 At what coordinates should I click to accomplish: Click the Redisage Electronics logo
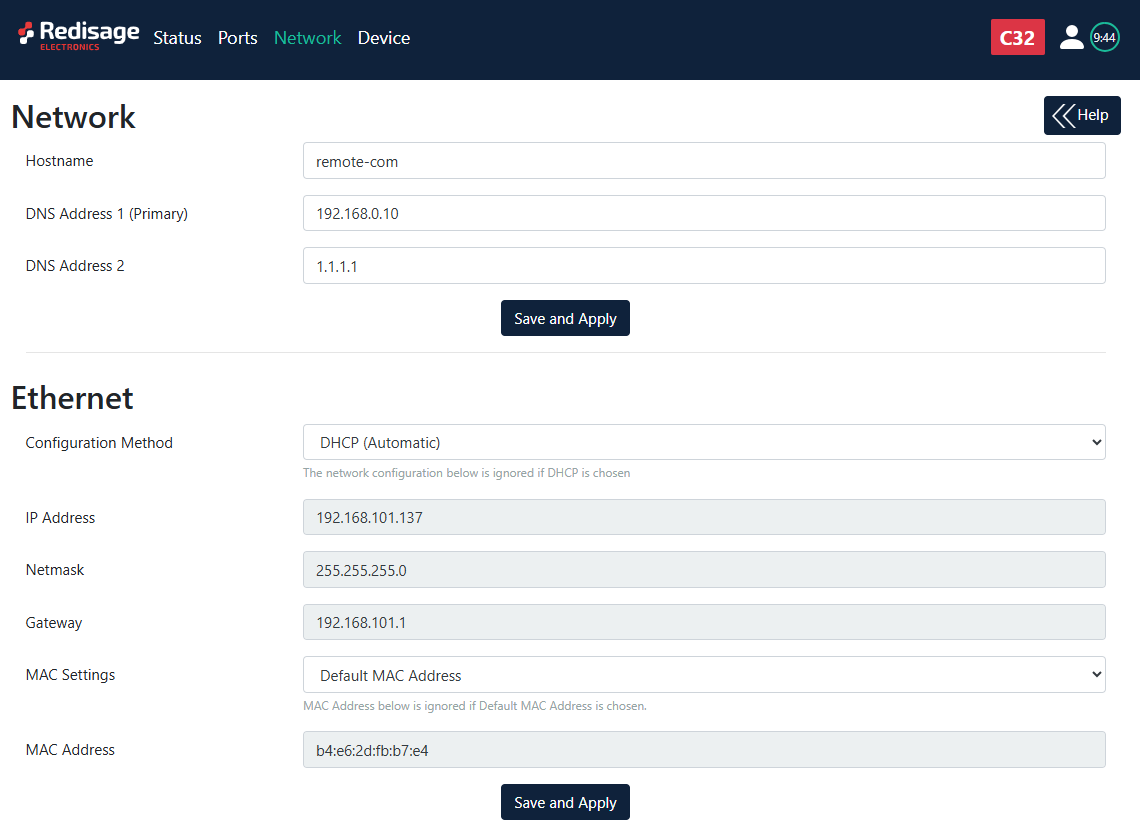tap(78, 36)
